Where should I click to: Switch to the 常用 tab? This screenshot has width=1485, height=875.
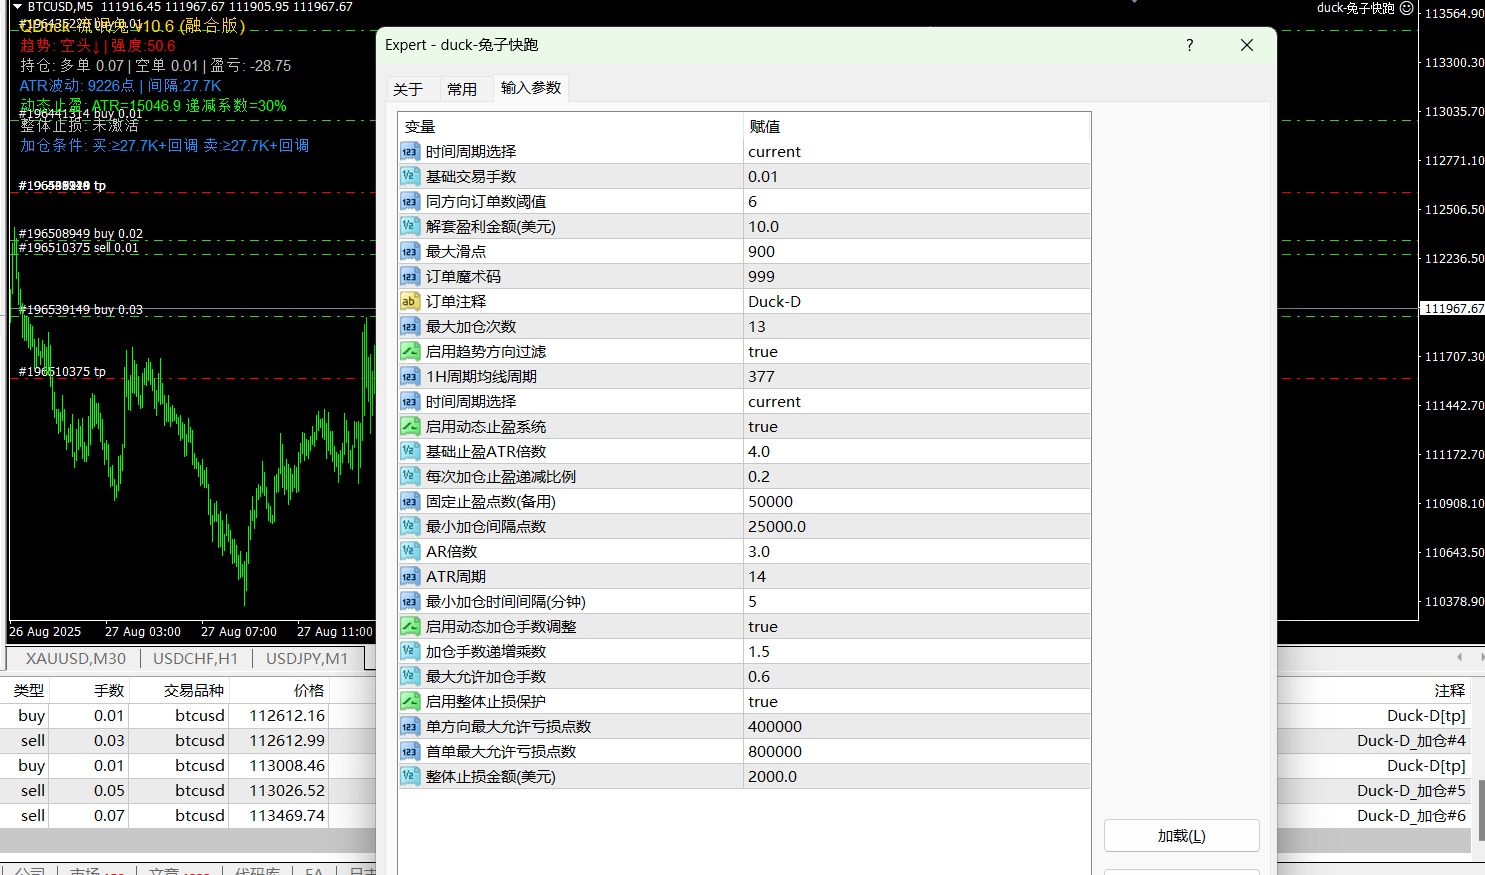[x=462, y=89]
